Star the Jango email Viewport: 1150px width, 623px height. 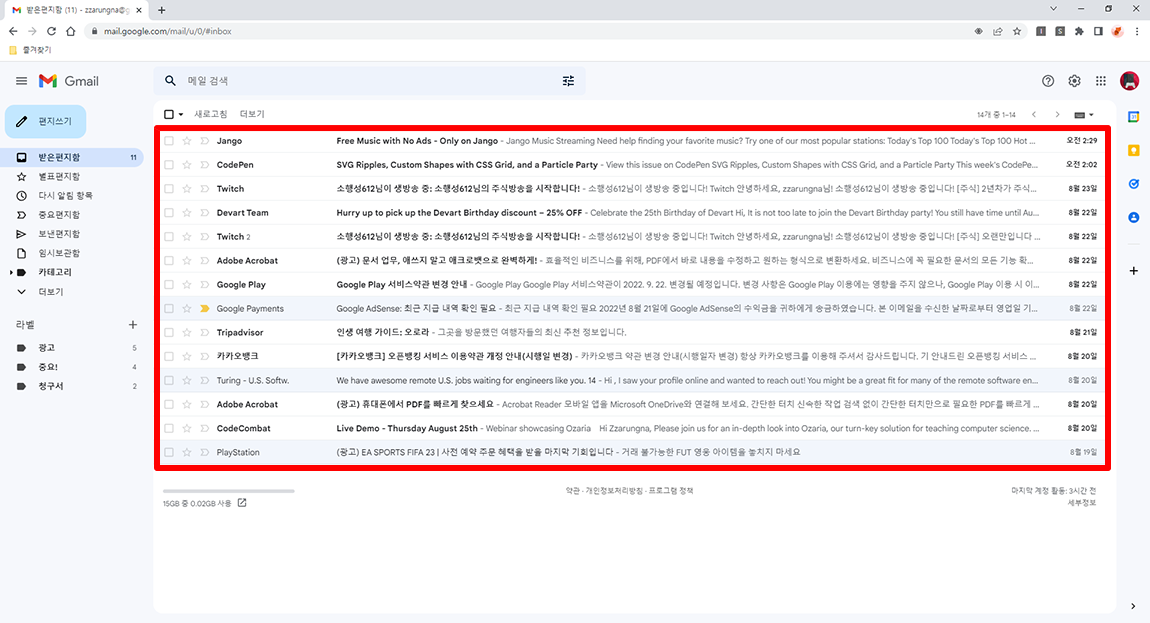pos(187,141)
